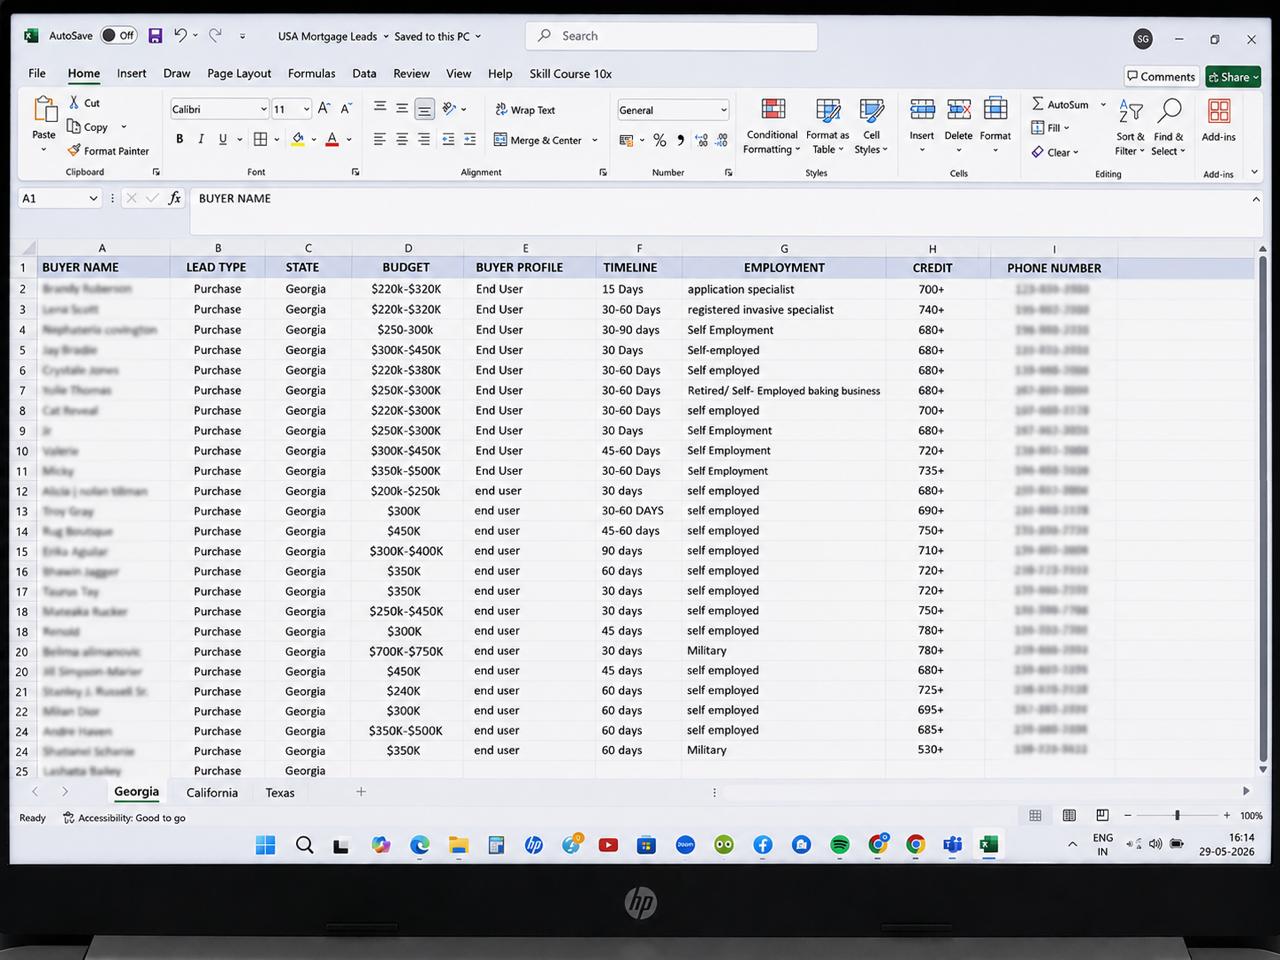Open Sort & Filter menu
The width and height of the screenshot is (1280, 960).
(x=1131, y=126)
